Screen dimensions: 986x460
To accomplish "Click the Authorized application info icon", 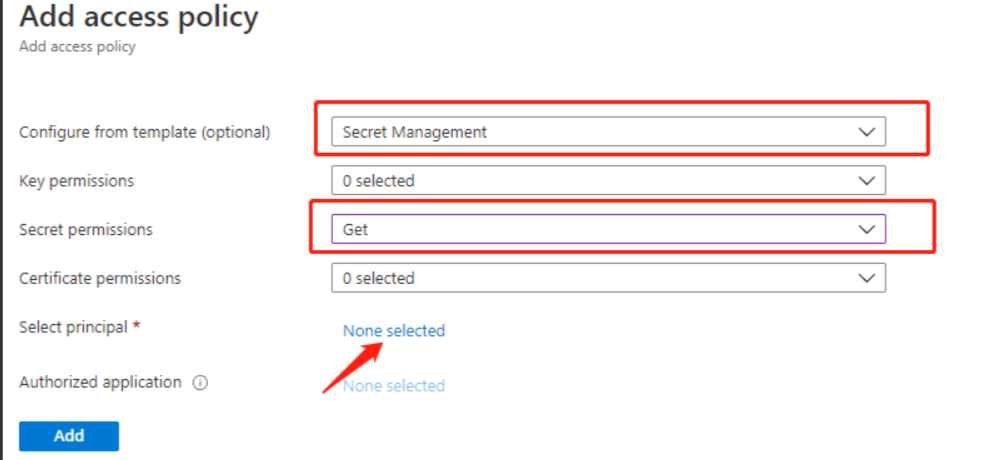I will point(200,382).
